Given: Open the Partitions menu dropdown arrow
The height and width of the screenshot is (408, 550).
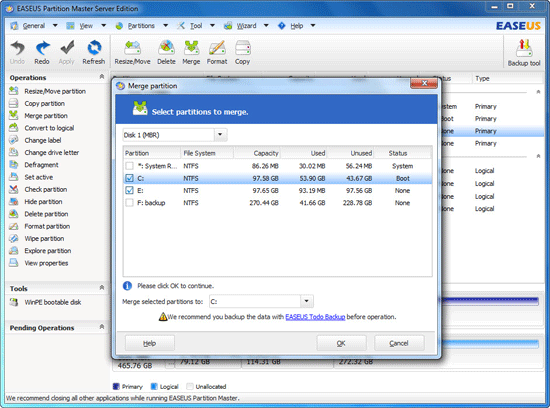Looking at the screenshot, I should click(x=166, y=25).
